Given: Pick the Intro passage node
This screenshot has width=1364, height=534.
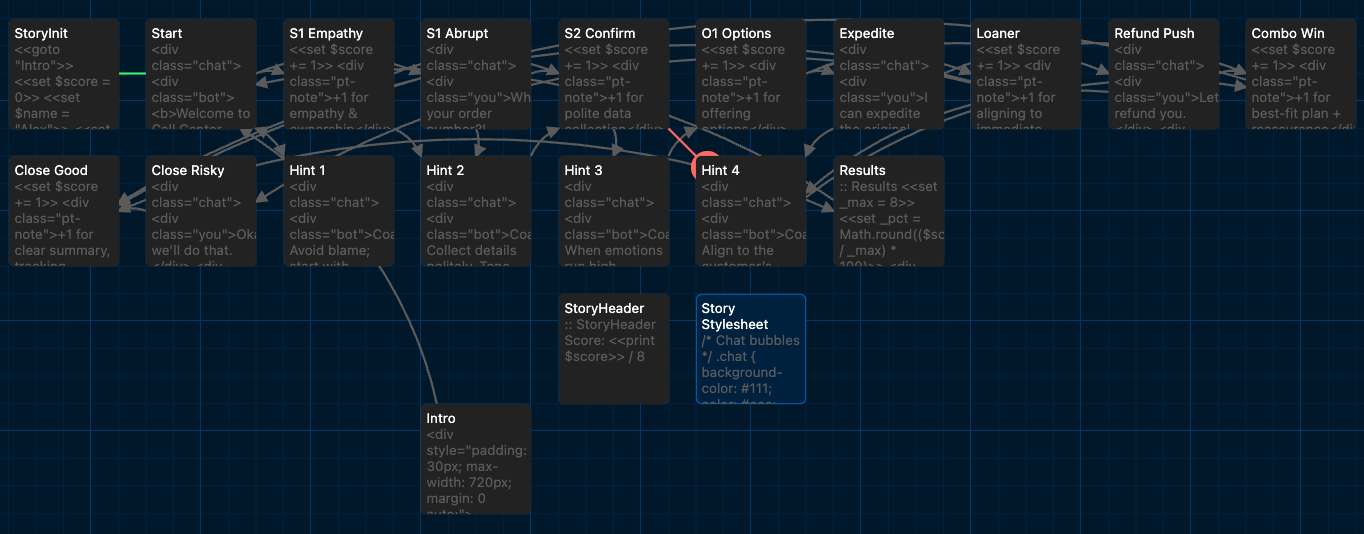Looking at the screenshot, I should (476, 459).
